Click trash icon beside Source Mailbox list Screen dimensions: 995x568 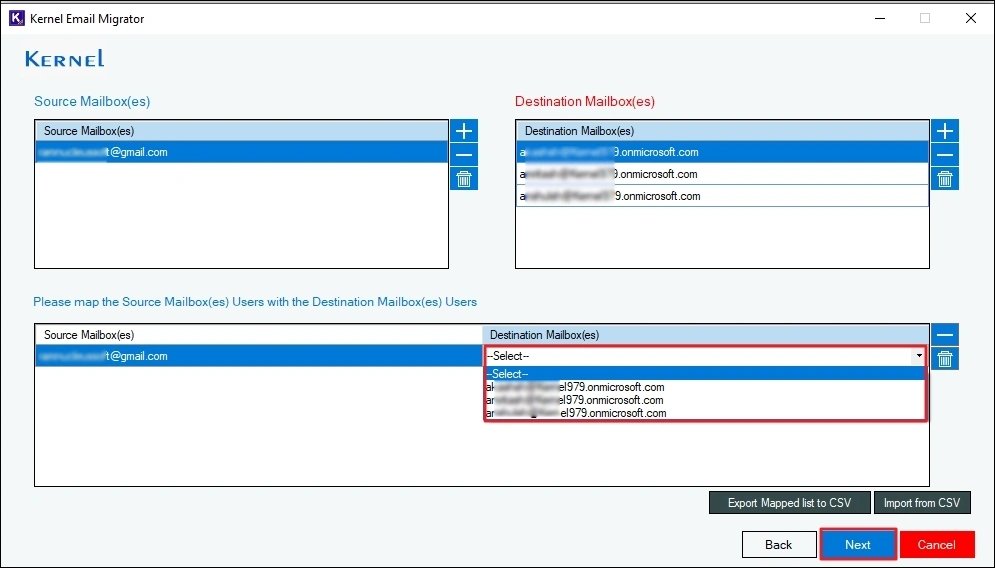[464, 179]
